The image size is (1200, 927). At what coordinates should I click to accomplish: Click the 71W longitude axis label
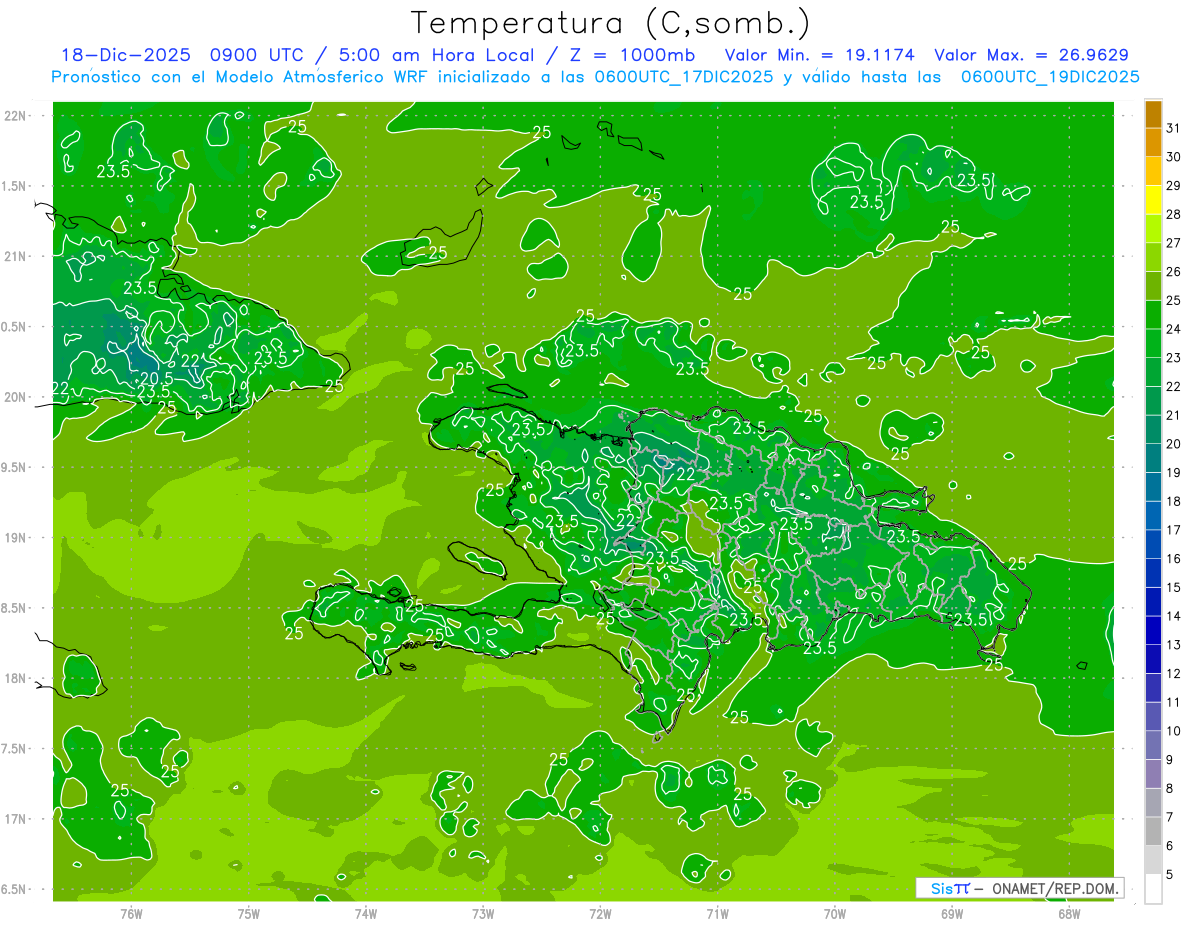point(717,914)
